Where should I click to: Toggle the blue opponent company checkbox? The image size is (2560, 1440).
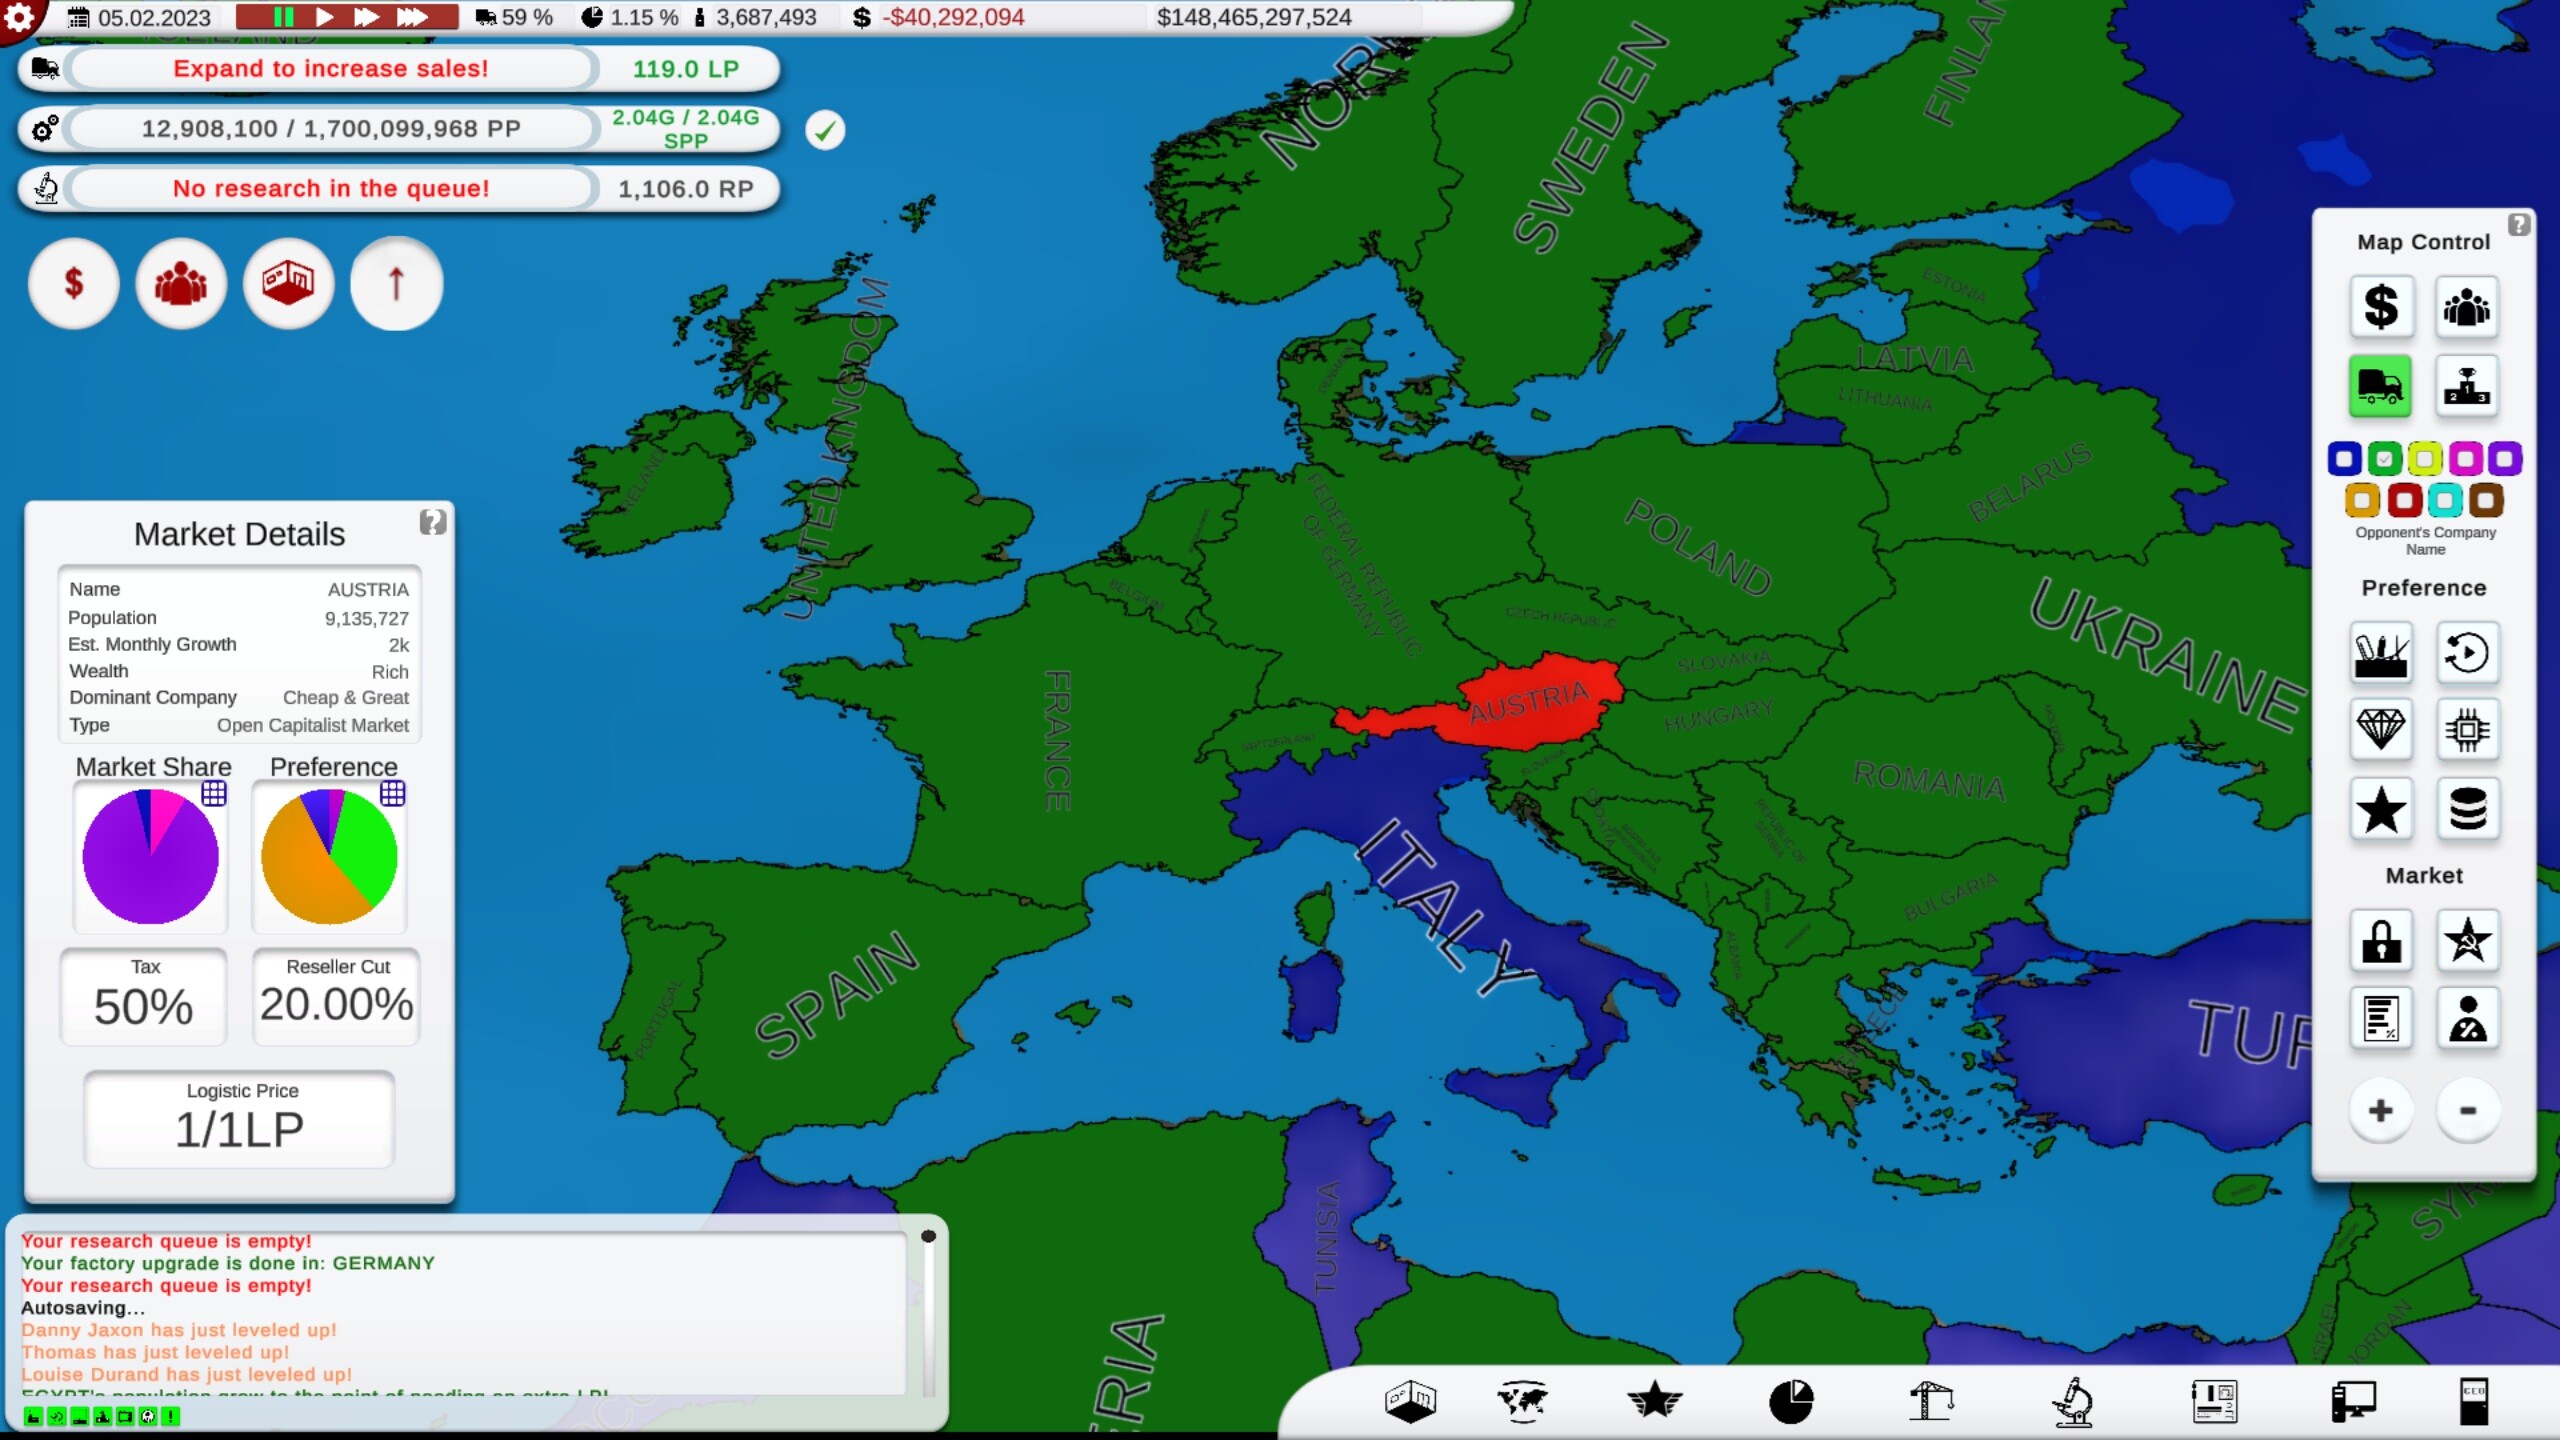pyautogui.click(x=2344, y=459)
